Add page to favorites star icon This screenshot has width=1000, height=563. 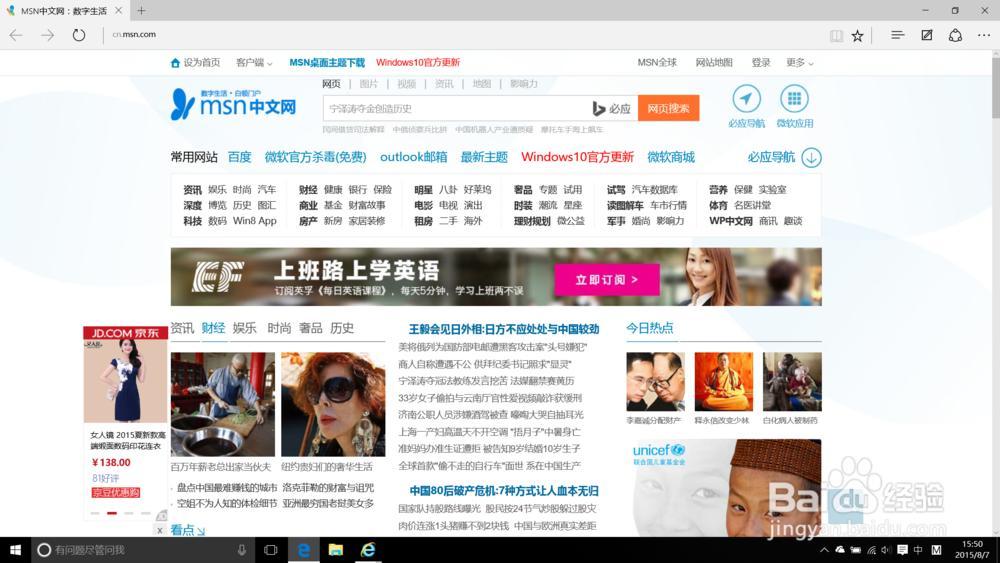(x=858, y=36)
